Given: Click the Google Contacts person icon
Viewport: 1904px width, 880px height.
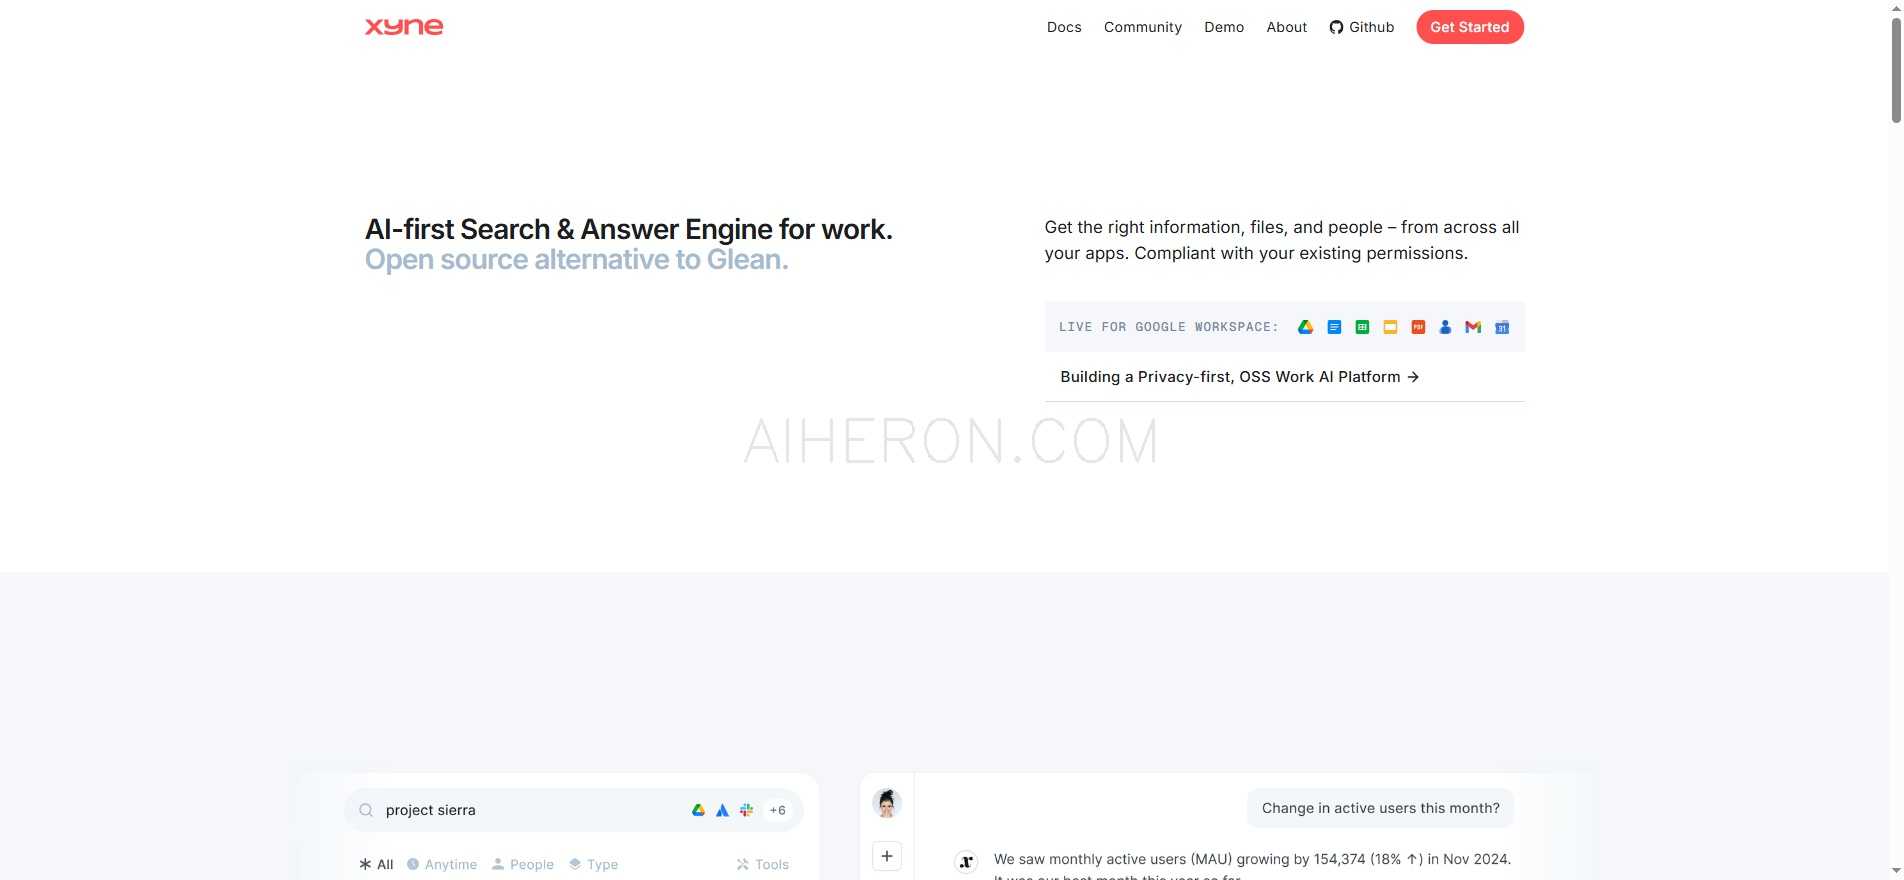Looking at the screenshot, I should click(x=1445, y=327).
